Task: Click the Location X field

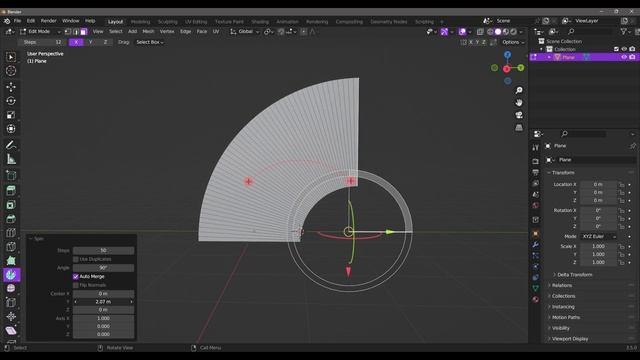Action: coord(598,184)
